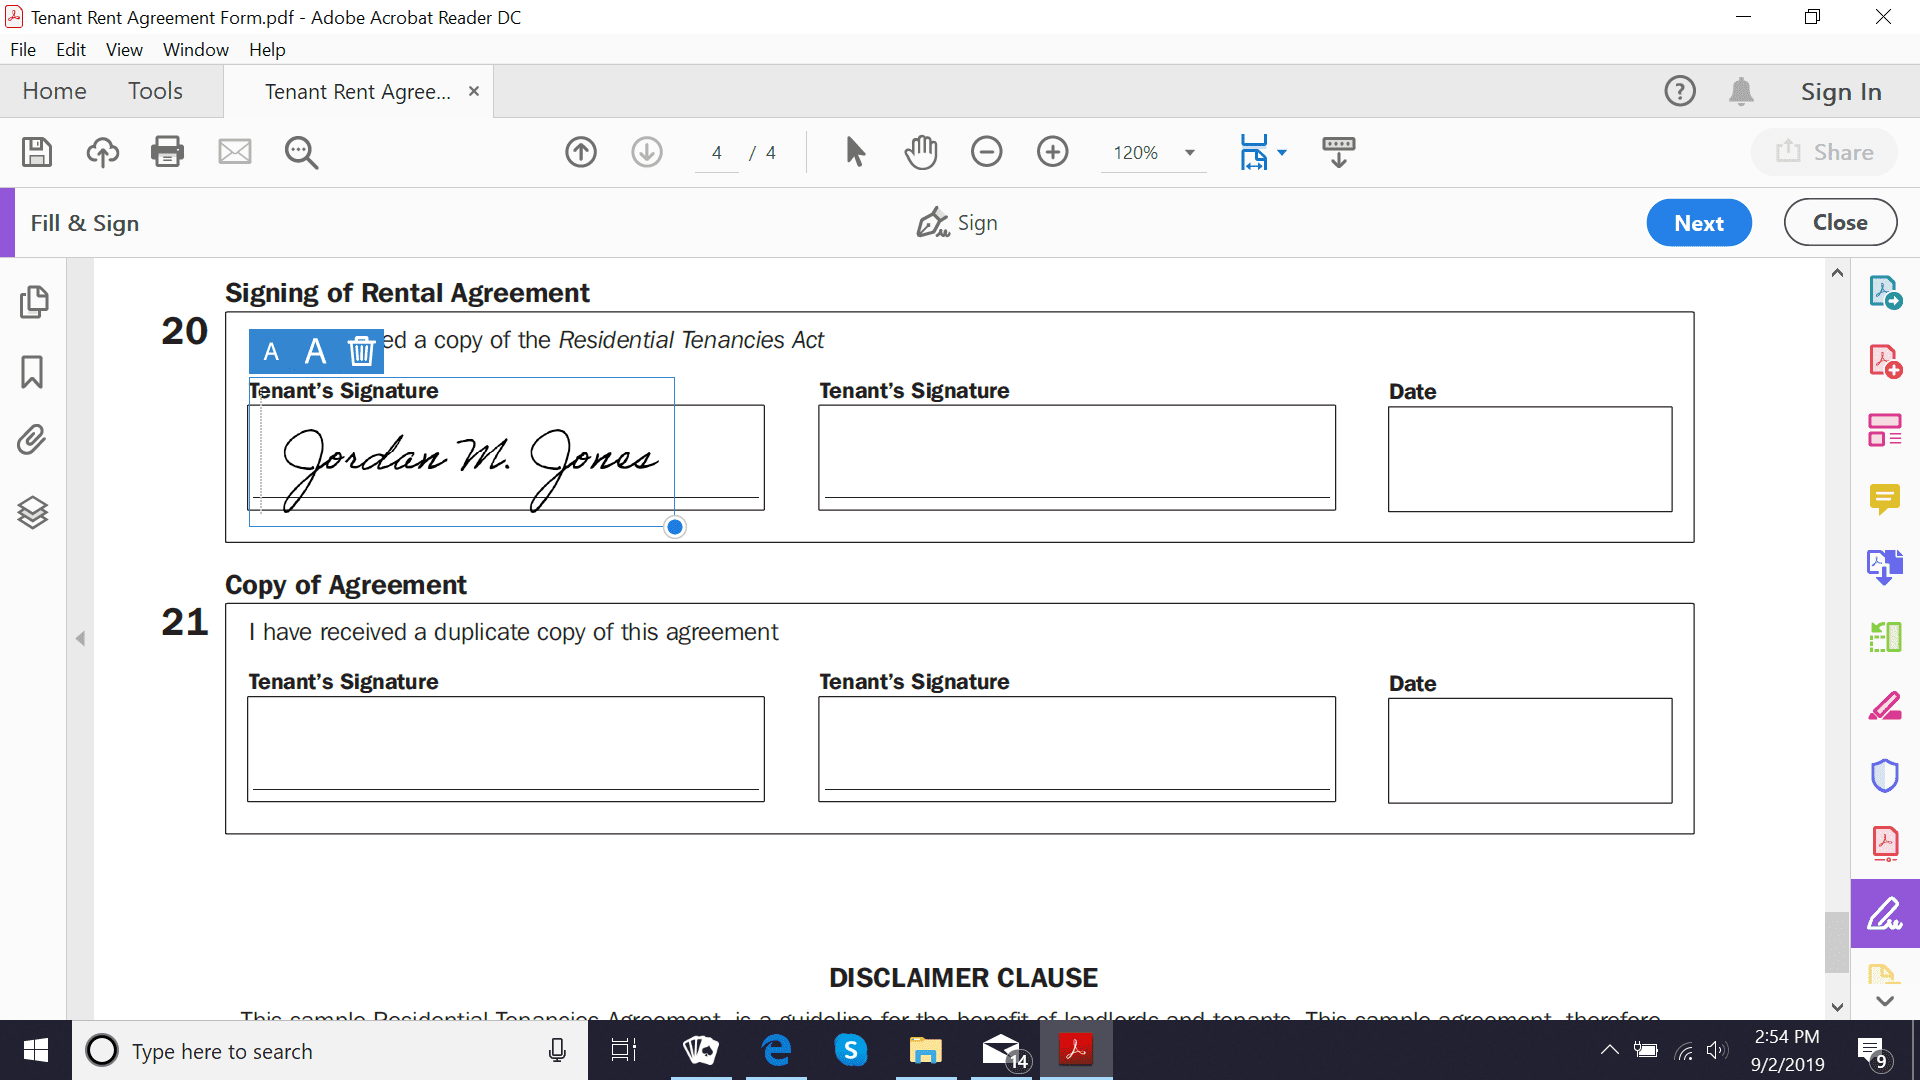Drag the signature resize handle slider
The height and width of the screenshot is (1080, 1920).
pyautogui.click(x=674, y=526)
